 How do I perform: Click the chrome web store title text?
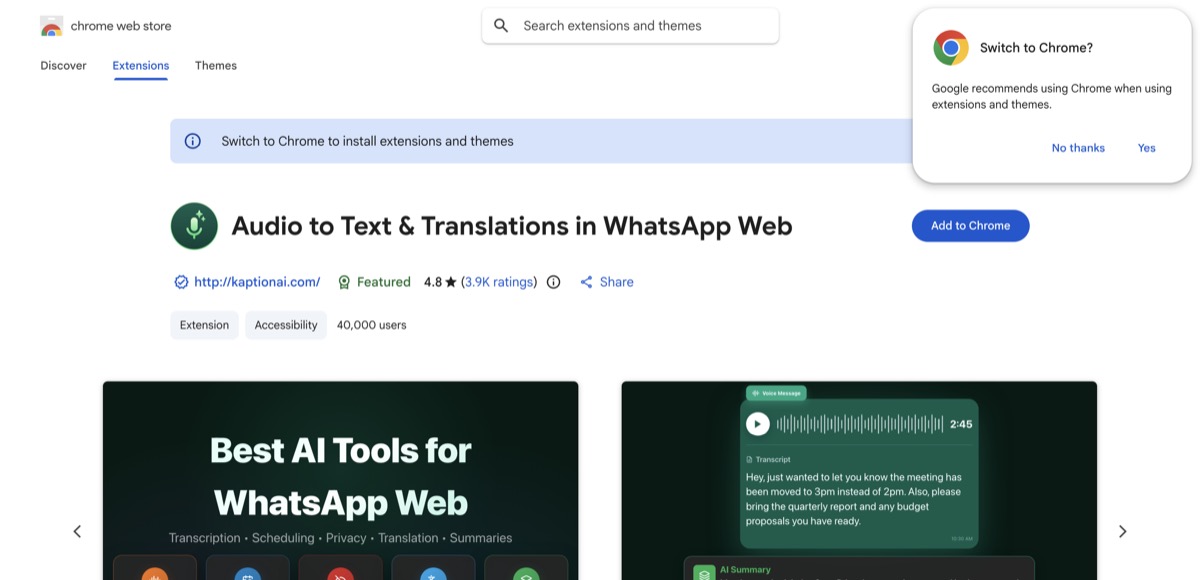point(121,26)
